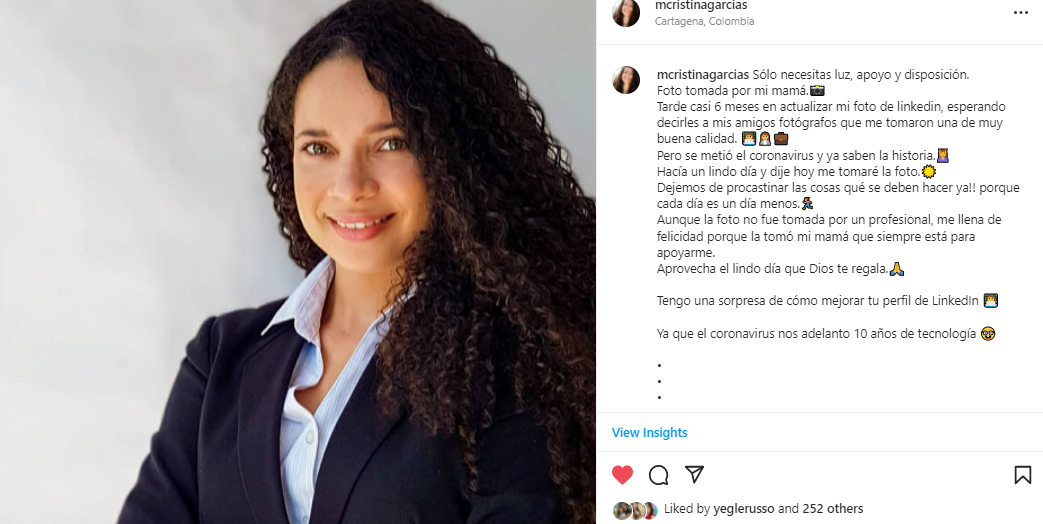Click the third liker avatar thumbnail
The image size is (1043, 524).
coord(650,510)
